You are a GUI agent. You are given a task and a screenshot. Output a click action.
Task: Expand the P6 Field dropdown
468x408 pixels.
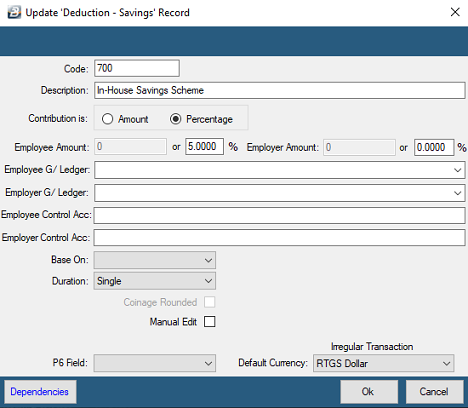155,363
